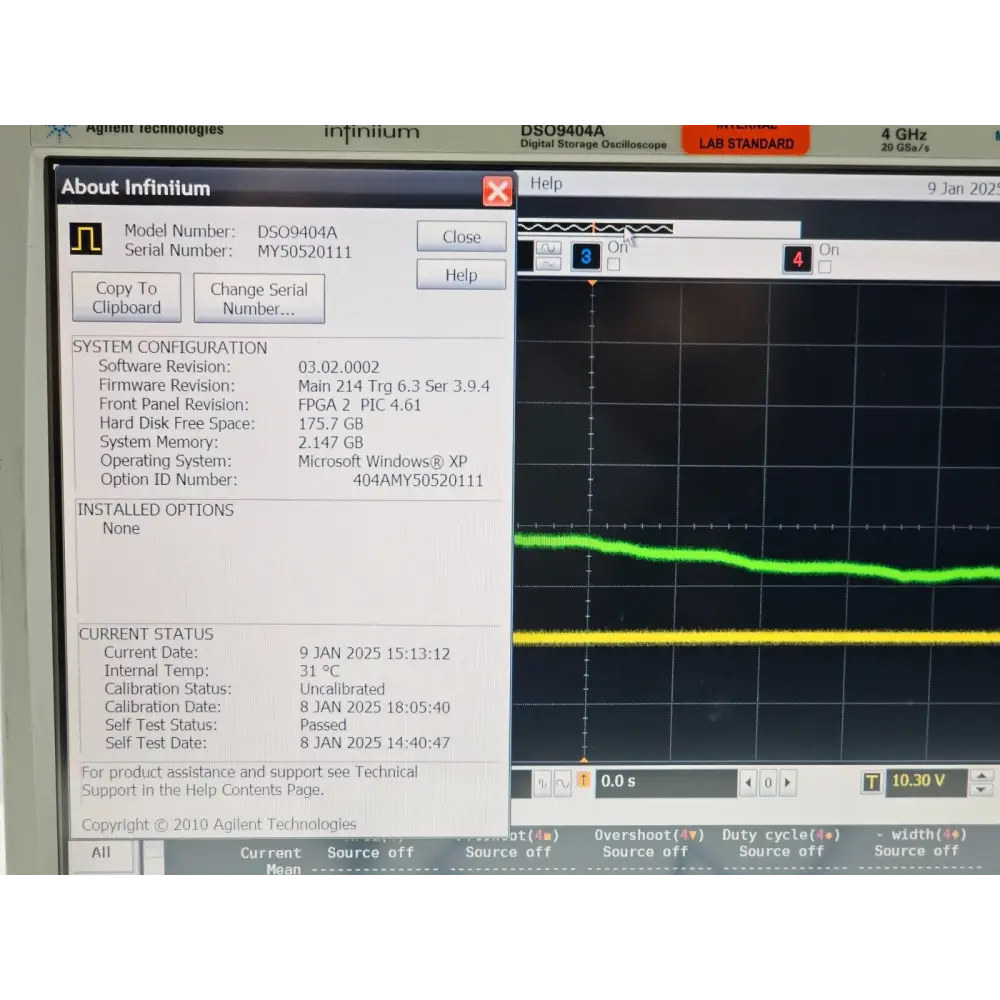The height and width of the screenshot is (1000, 1000).
Task: Click the orange trigger marker atop the graticule
Action: 592,283
